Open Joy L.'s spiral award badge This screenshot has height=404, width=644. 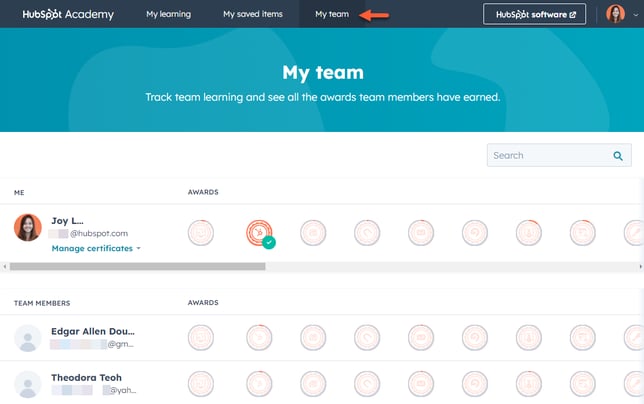(475, 233)
